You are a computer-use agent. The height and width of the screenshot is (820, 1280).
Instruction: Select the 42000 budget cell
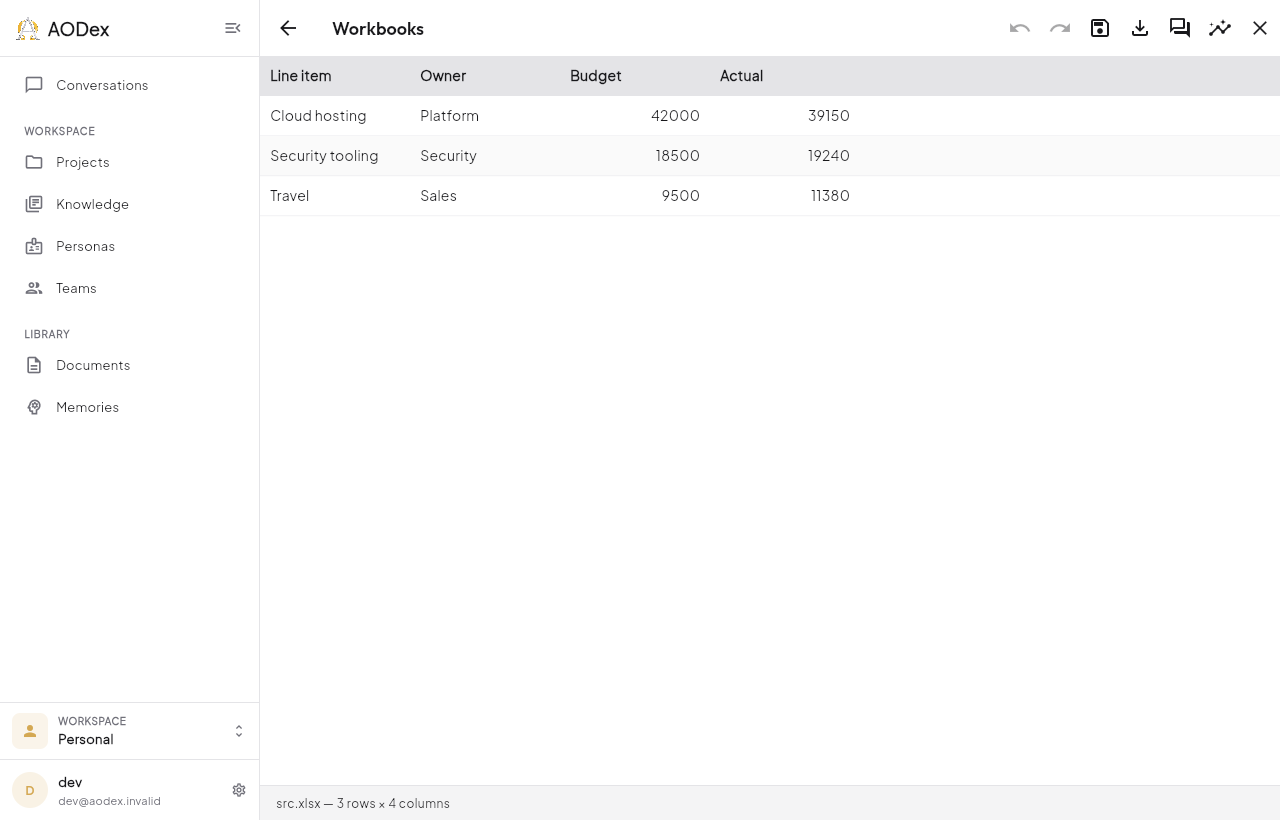(x=635, y=116)
